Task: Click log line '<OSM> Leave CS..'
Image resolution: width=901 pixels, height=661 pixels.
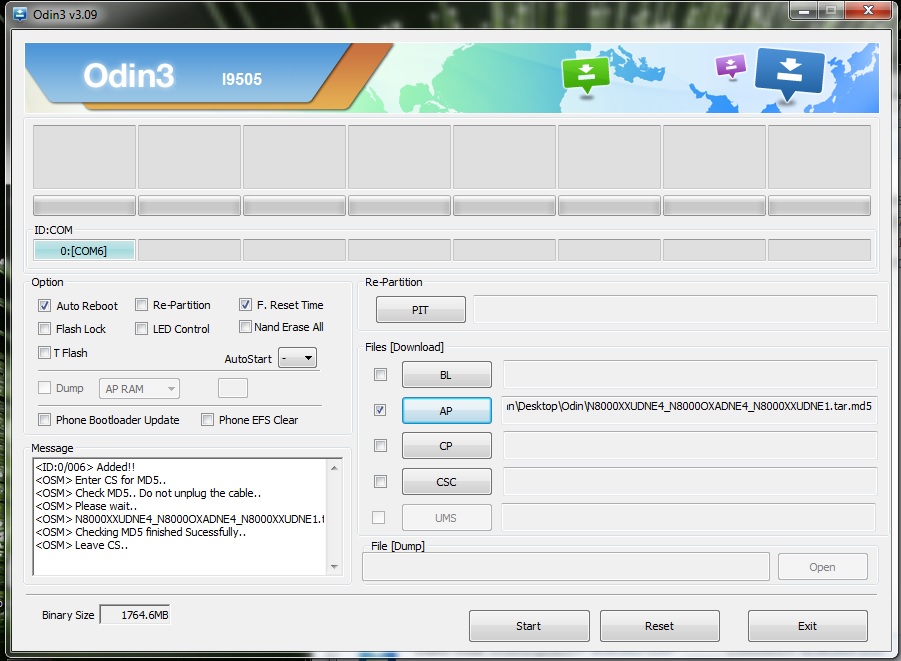Action: (82, 545)
